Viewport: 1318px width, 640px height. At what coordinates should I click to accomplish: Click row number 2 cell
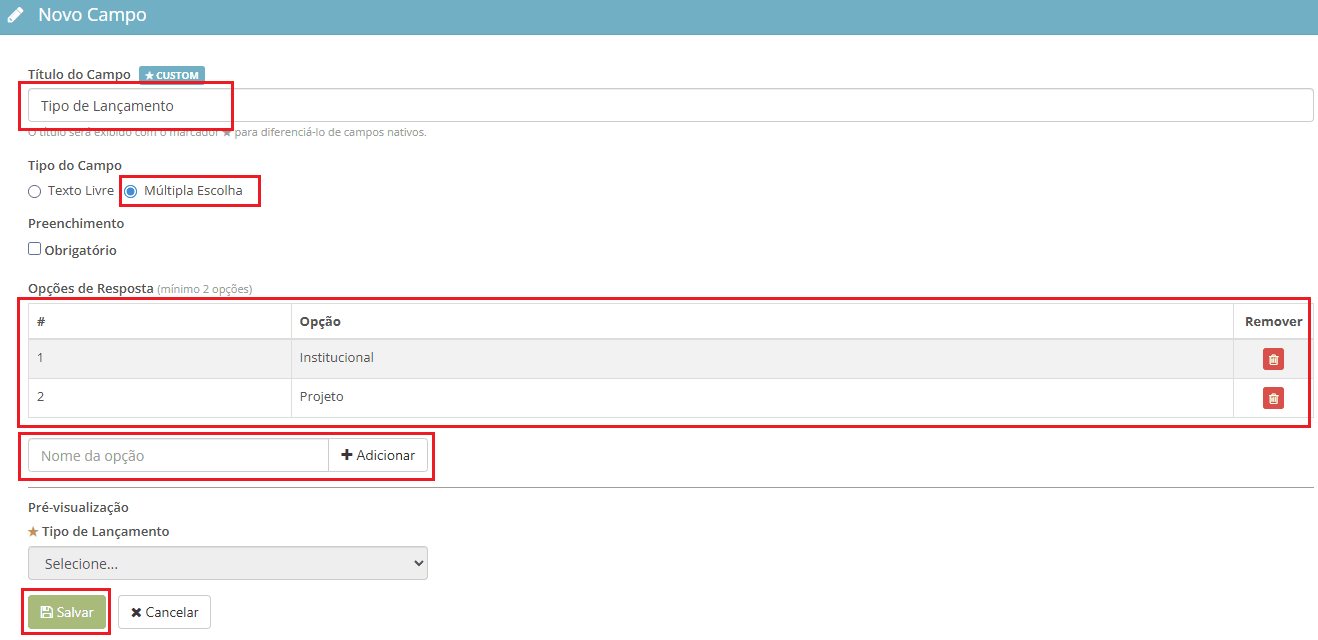(x=160, y=397)
